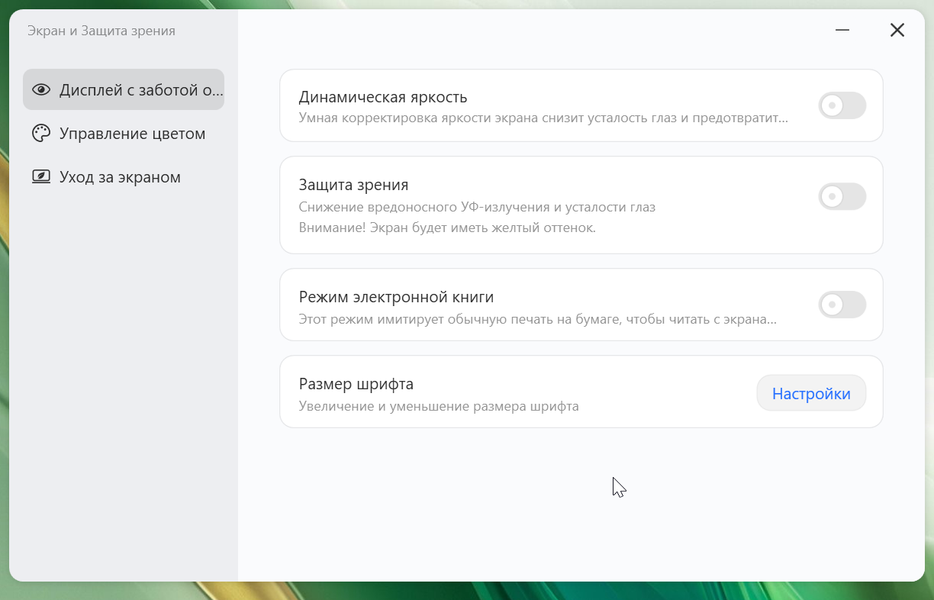The height and width of the screenshot is (600, 934).
Task: Click the Внимание! Экран будет иметь желтый оттенок note
Action: tap(447, 228)
